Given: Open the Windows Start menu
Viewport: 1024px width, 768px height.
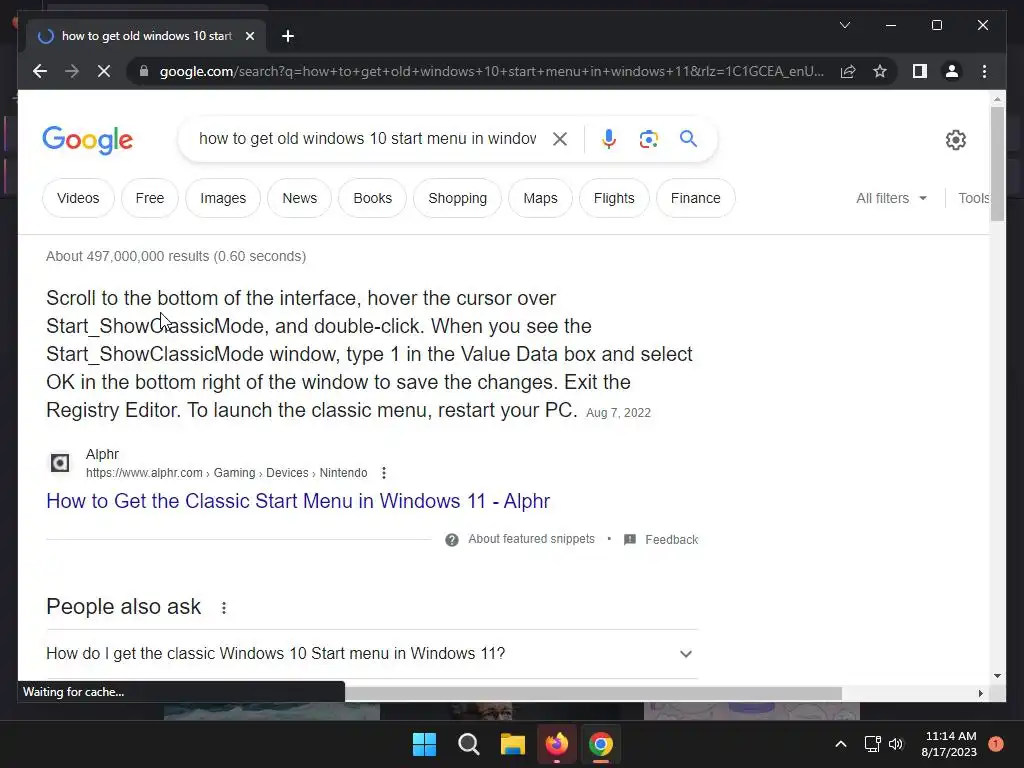Looking at the screenshot, I should [x=424, y=744].
